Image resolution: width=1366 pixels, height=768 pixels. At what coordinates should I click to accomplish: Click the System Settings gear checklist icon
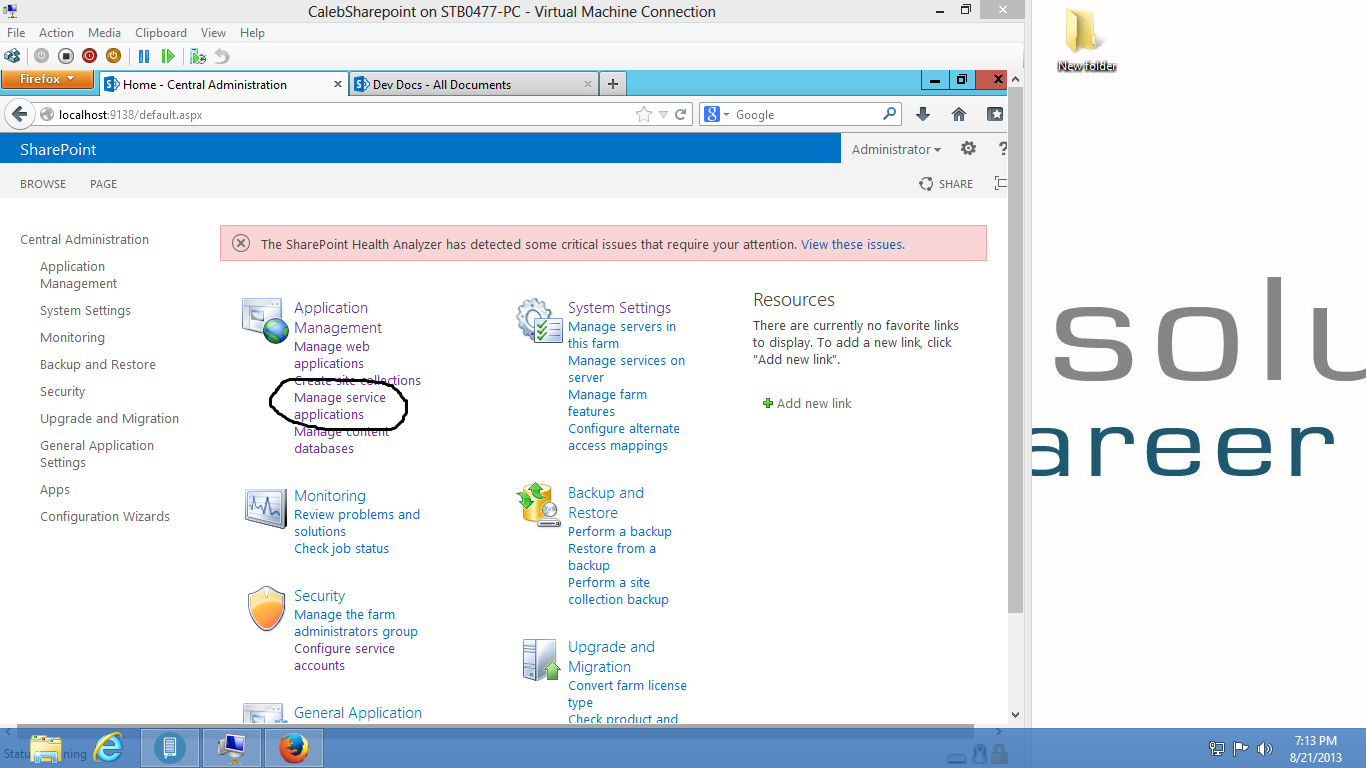click(x=539, y=320)
